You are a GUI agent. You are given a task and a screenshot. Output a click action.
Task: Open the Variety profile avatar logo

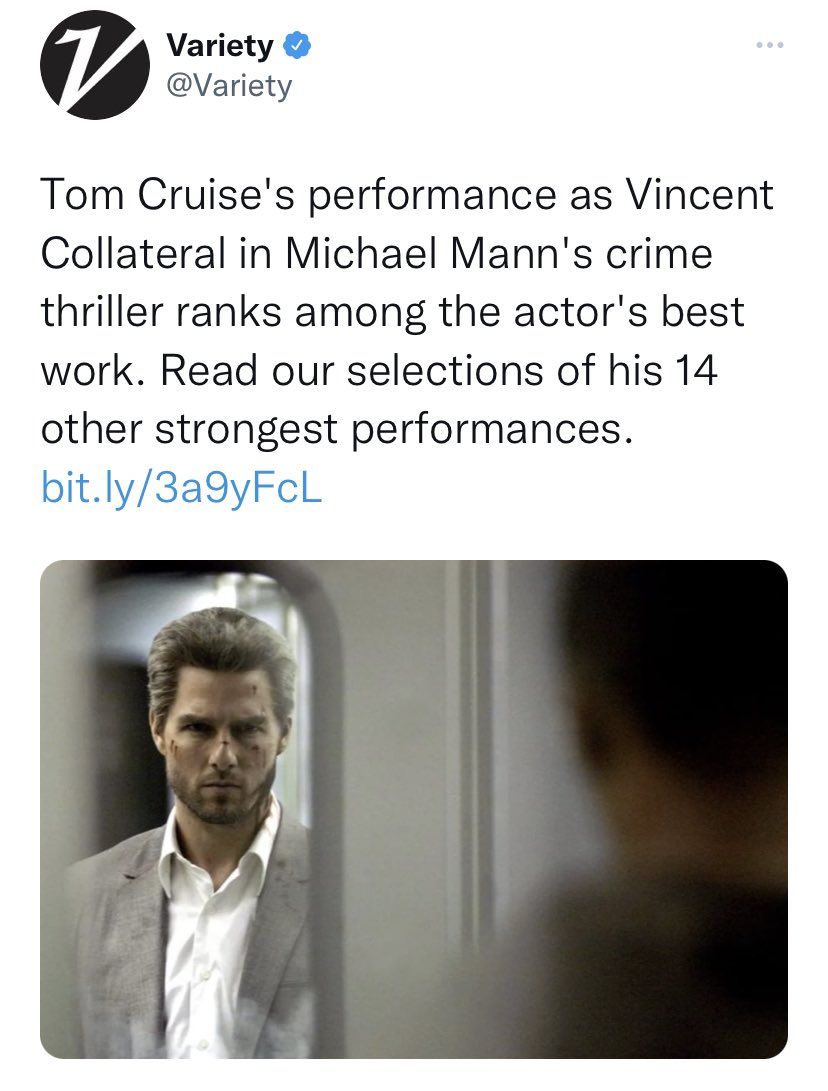pos(88,66)
